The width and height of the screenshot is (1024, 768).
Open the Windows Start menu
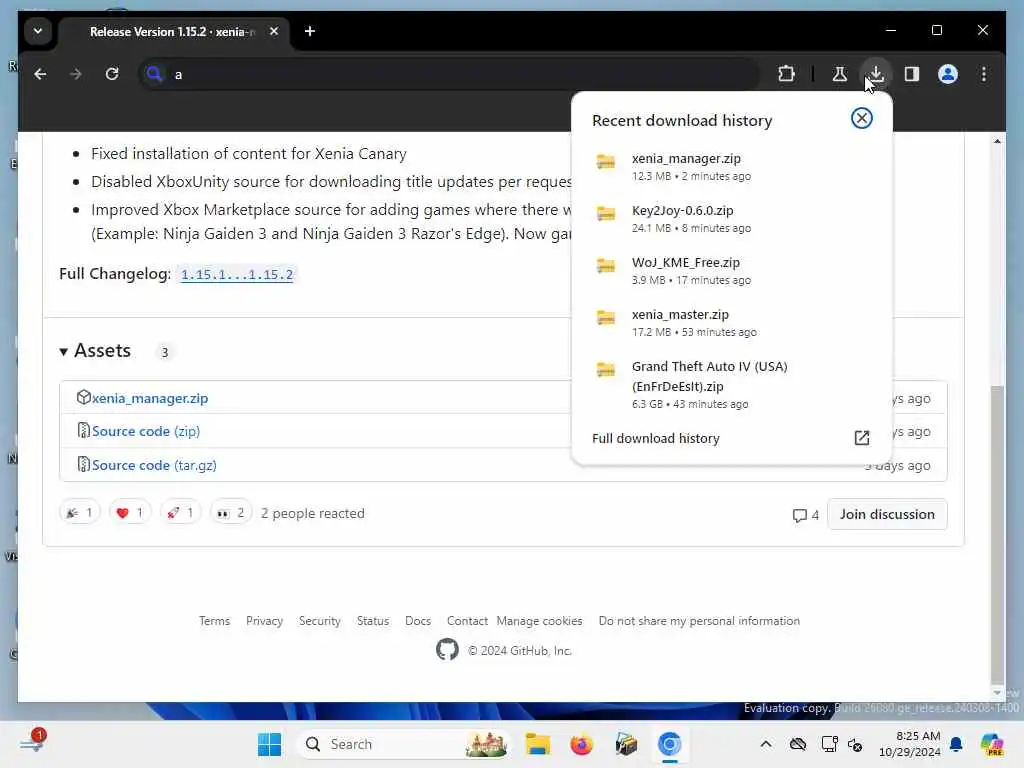(x=269, y=744)
